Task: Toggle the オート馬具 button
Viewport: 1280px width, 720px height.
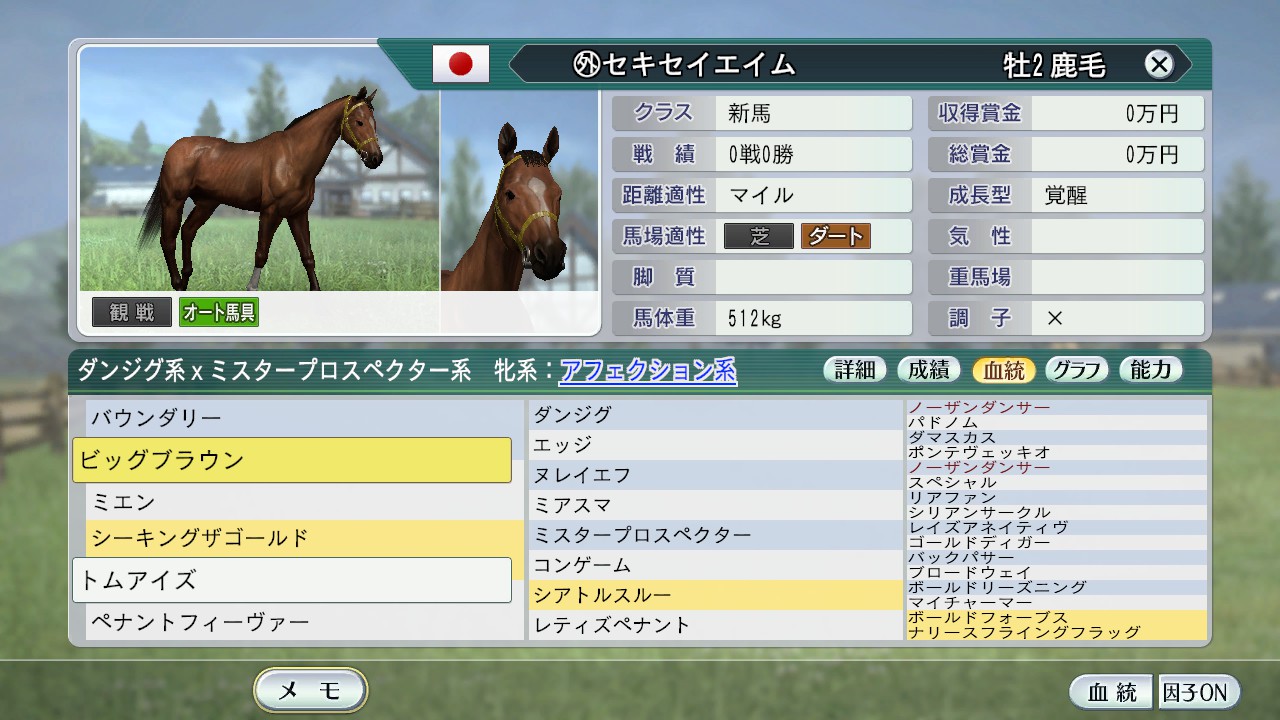Action: (x=219, y=312)
